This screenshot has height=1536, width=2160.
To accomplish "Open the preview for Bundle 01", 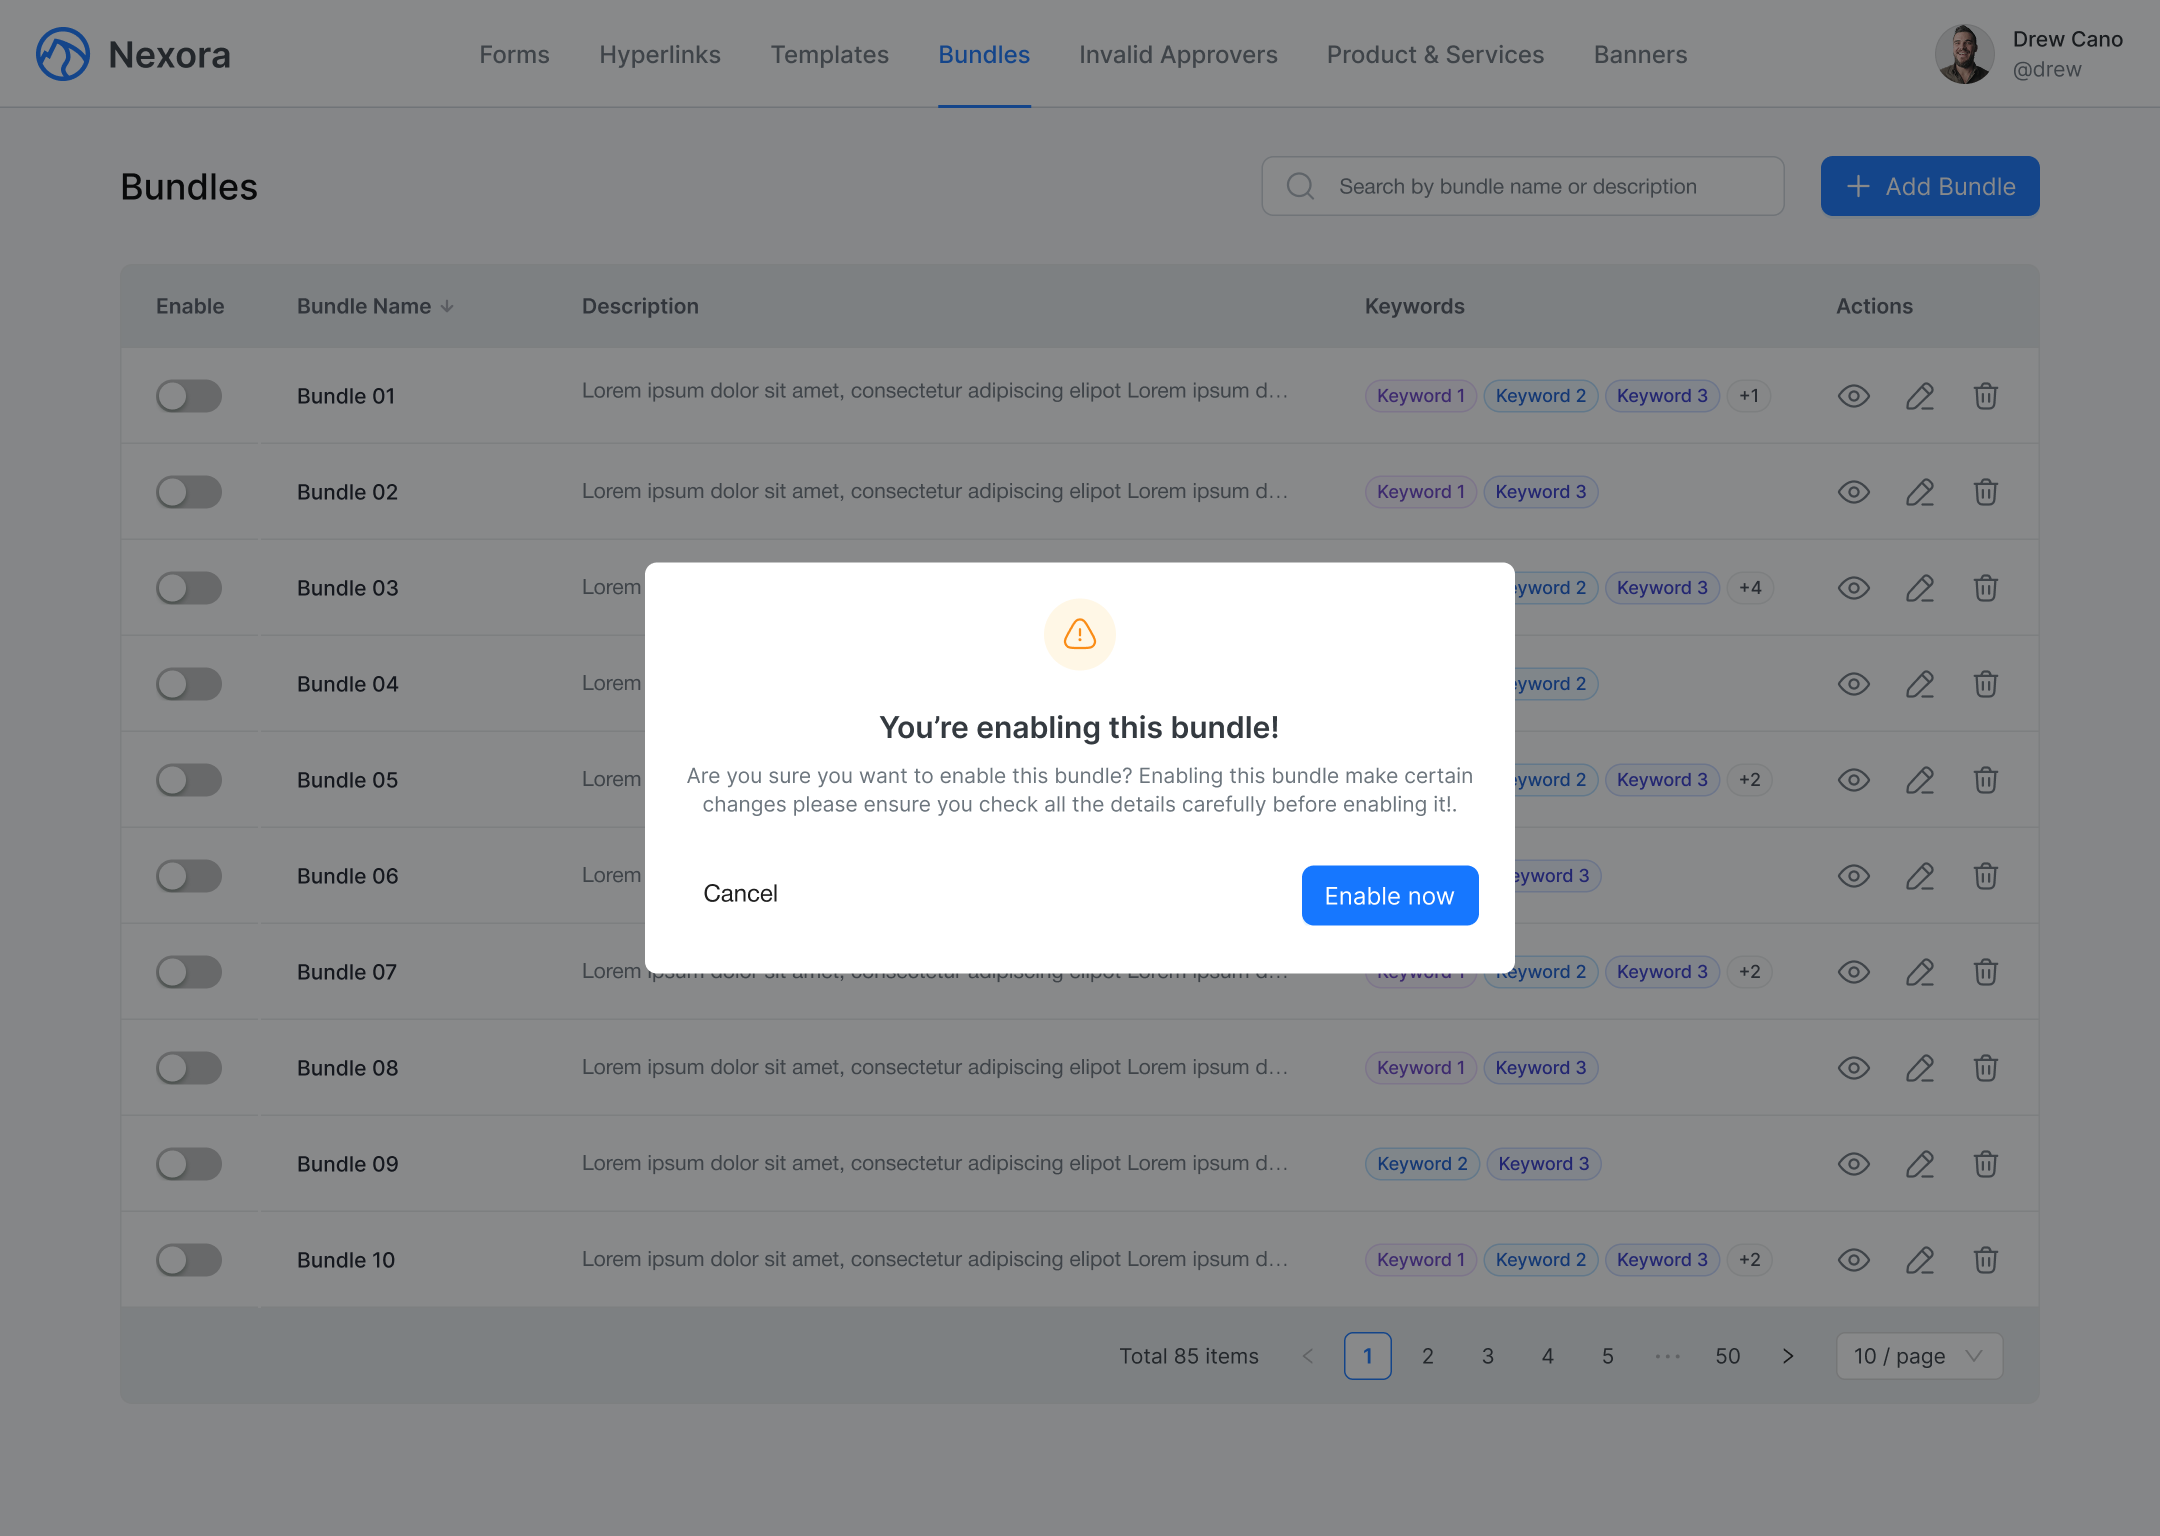I will 1853,396.
